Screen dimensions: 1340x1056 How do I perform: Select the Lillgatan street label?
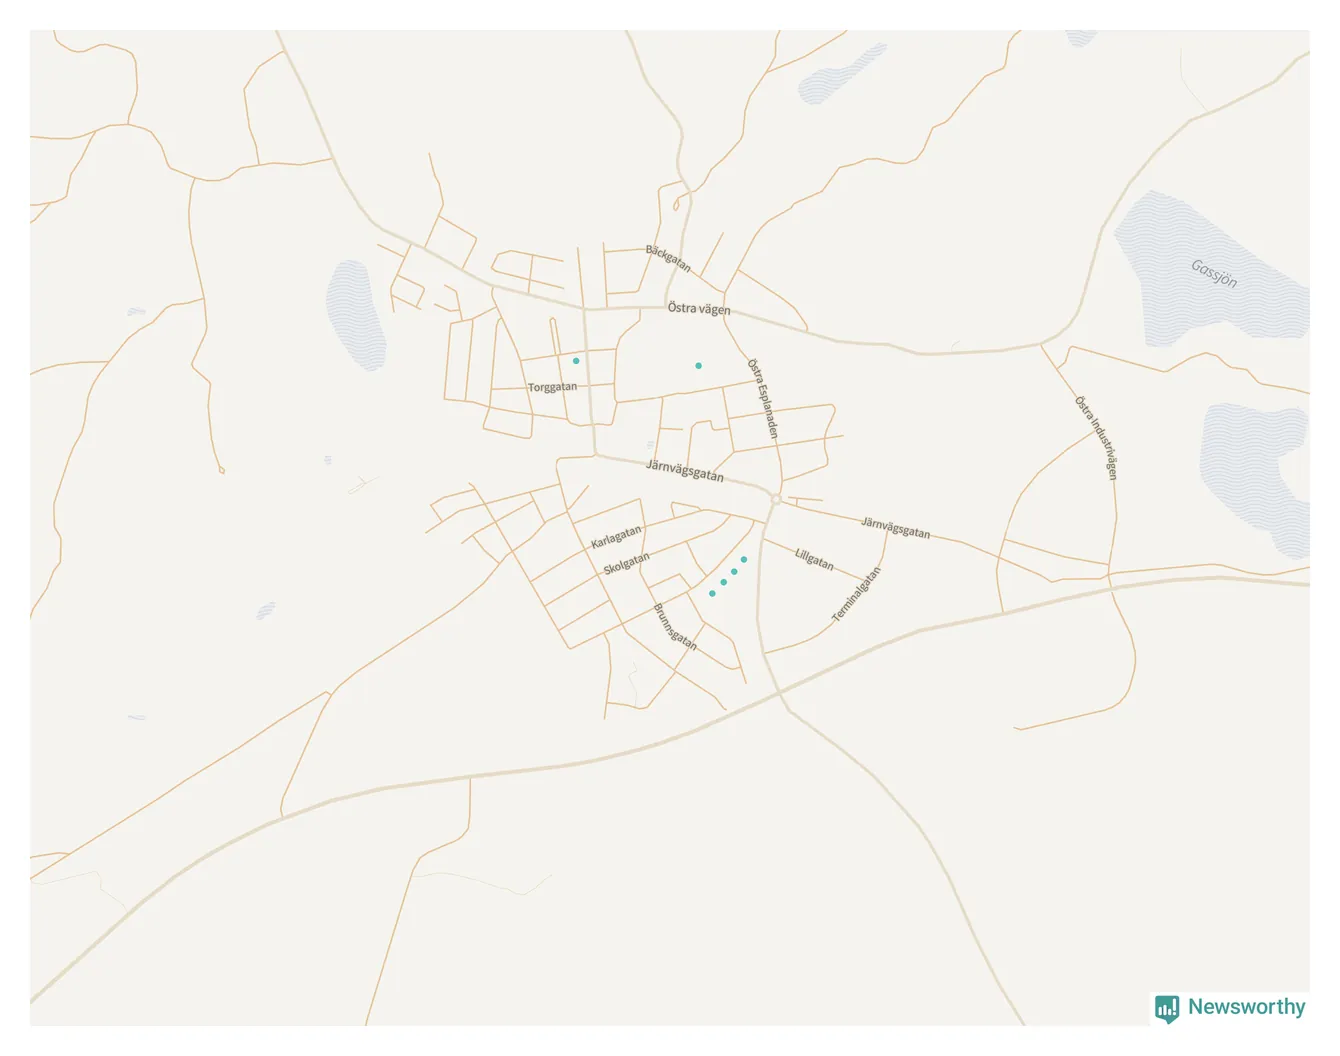click(x=814, y=559)
